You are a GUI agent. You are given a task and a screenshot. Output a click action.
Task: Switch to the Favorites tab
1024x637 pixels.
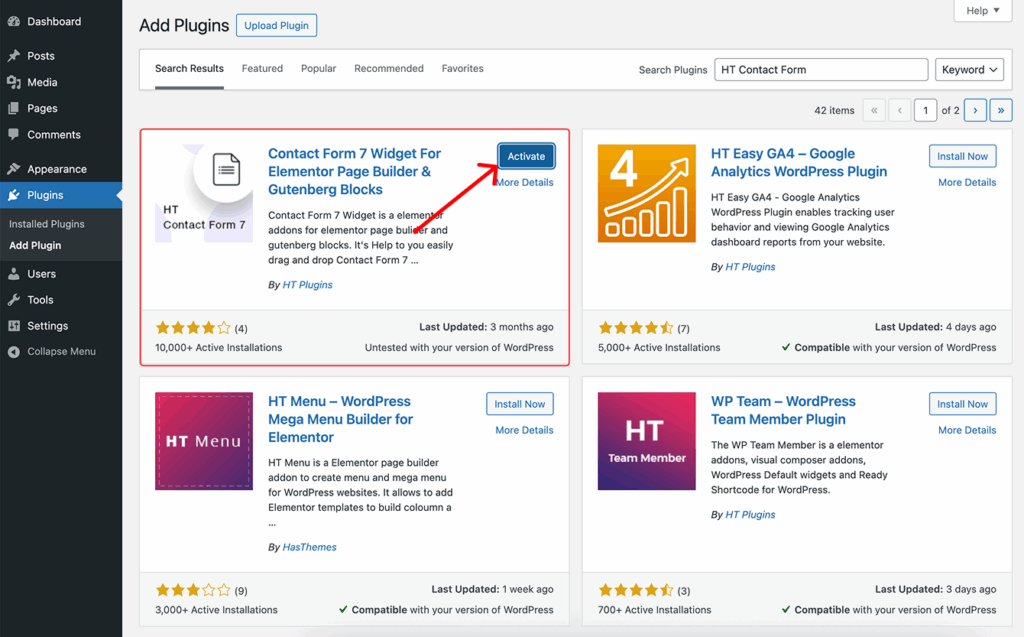coord(462,69)
